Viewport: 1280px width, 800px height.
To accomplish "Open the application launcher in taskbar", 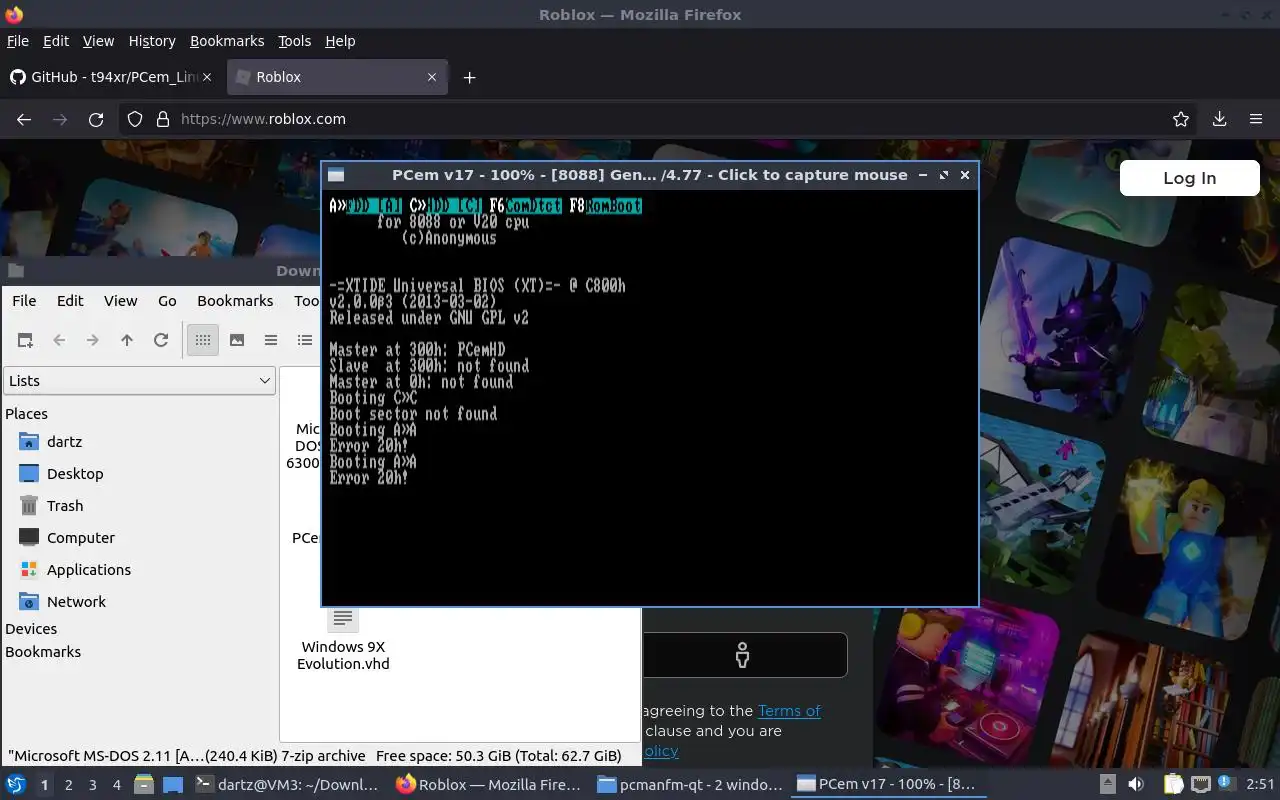I will pyautogui.click(x=16, y=784).
